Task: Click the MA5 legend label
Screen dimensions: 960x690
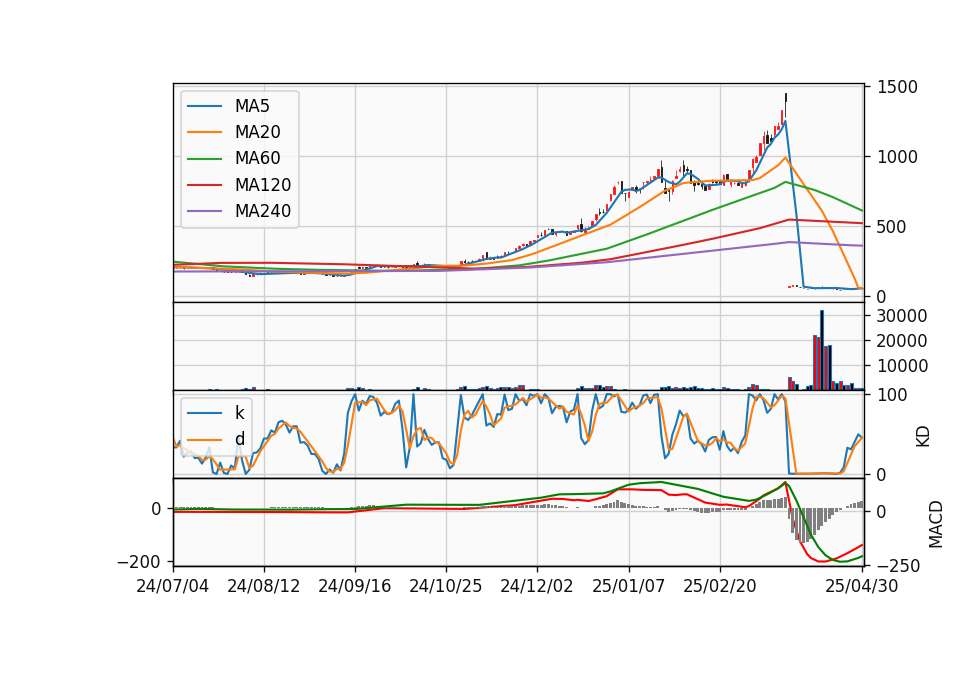Action: 252,106
